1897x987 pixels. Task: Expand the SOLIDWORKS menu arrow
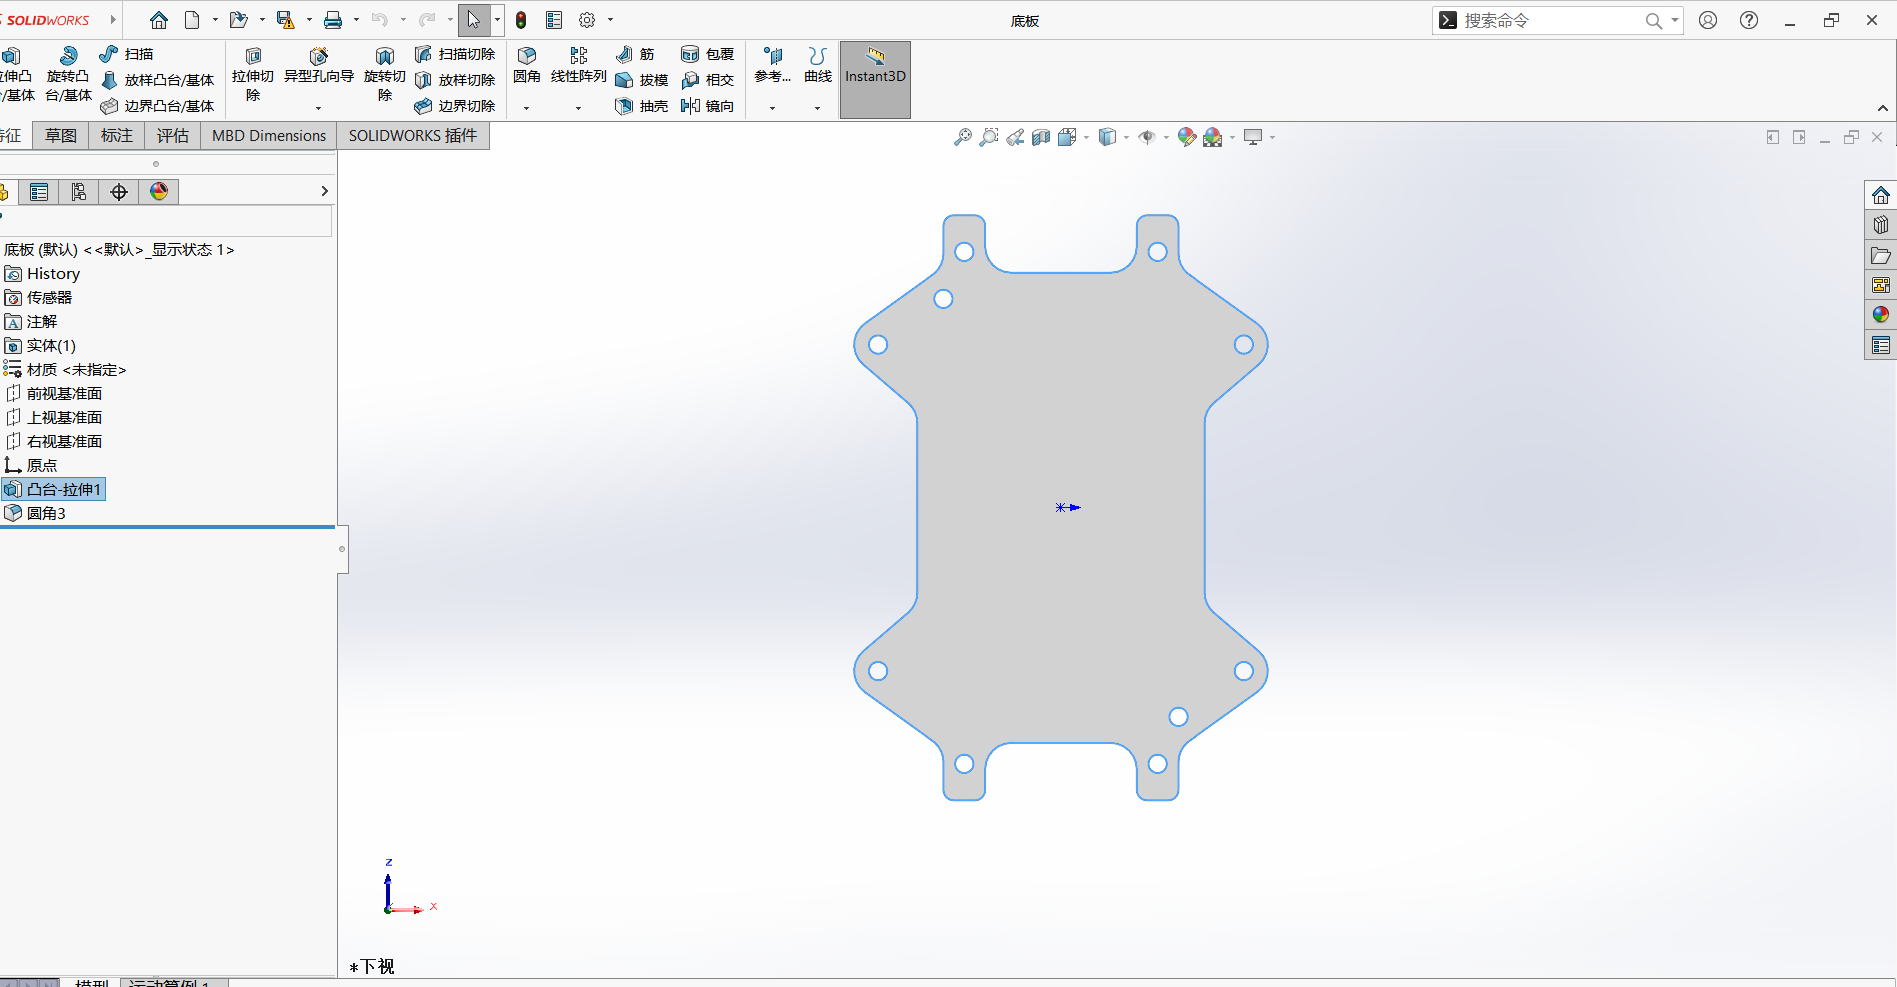coord(113,20)
